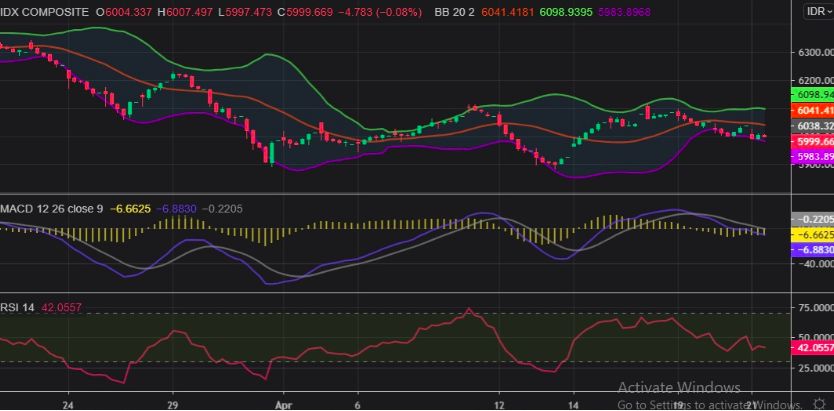Click the 6200.00 price scale value
This screenshot has width=834, height=411.
[816, 81]
